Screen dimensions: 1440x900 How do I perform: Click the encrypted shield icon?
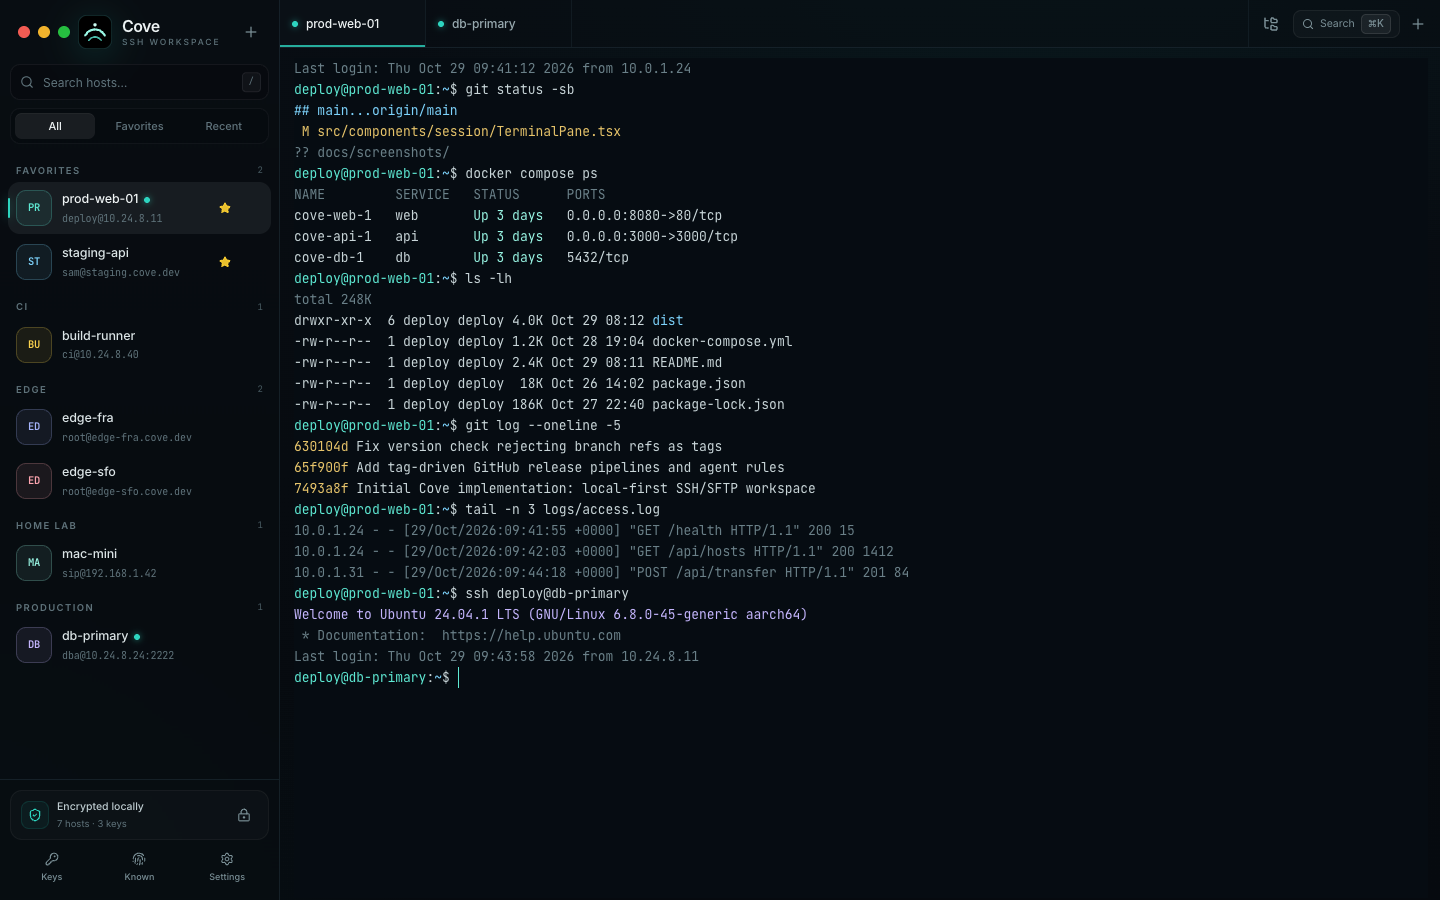click(35, 815)
